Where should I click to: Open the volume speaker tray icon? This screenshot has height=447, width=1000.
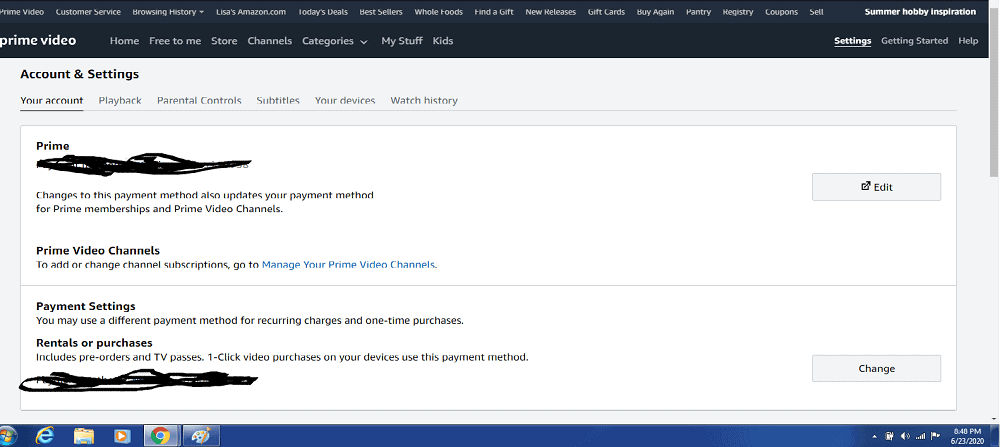[905, 437]
